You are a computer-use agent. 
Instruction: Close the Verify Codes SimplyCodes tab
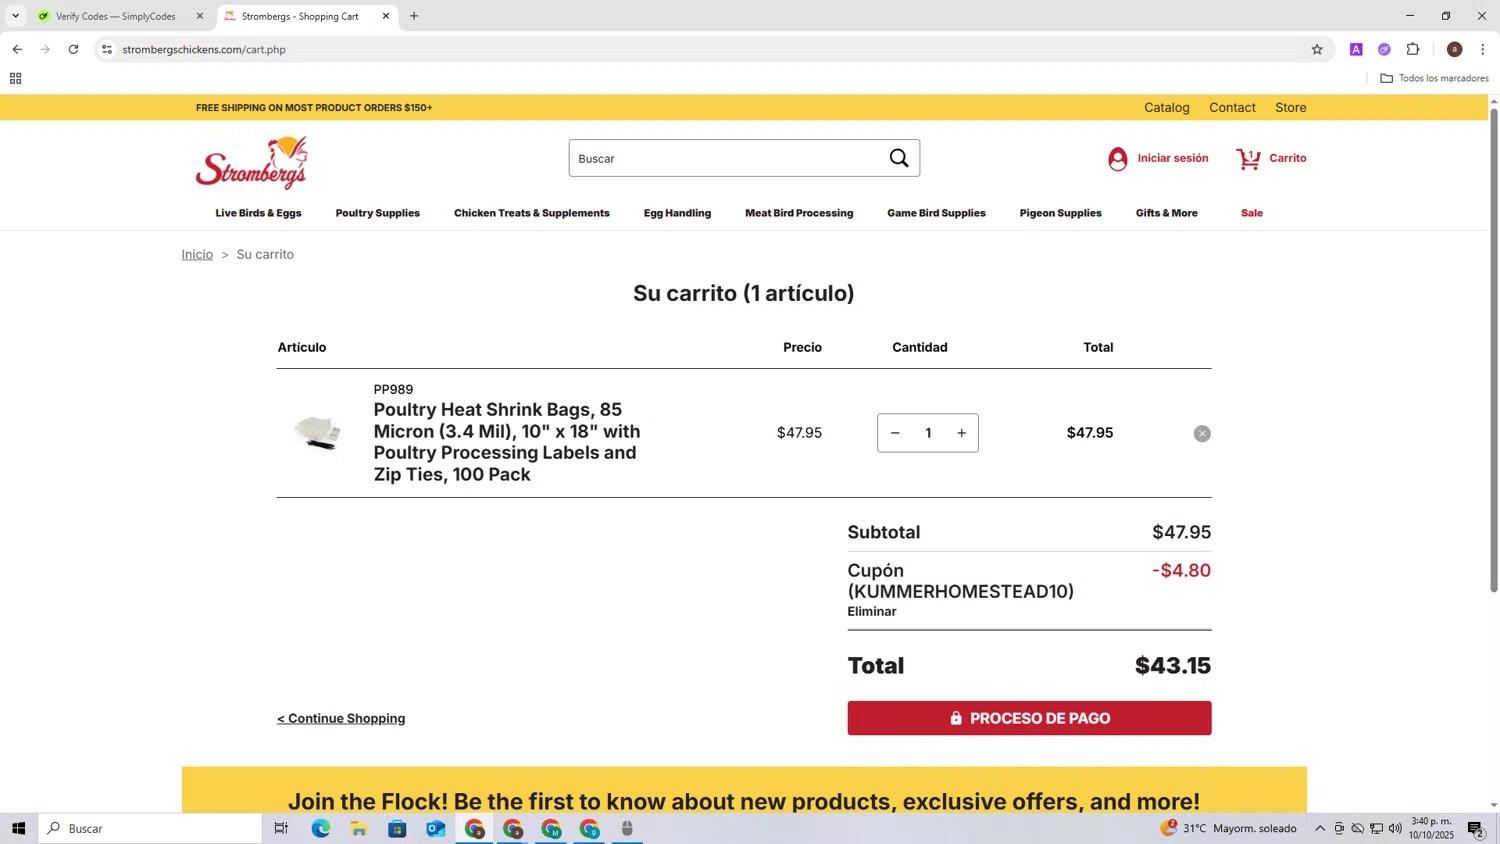click(x=200, y=16)
